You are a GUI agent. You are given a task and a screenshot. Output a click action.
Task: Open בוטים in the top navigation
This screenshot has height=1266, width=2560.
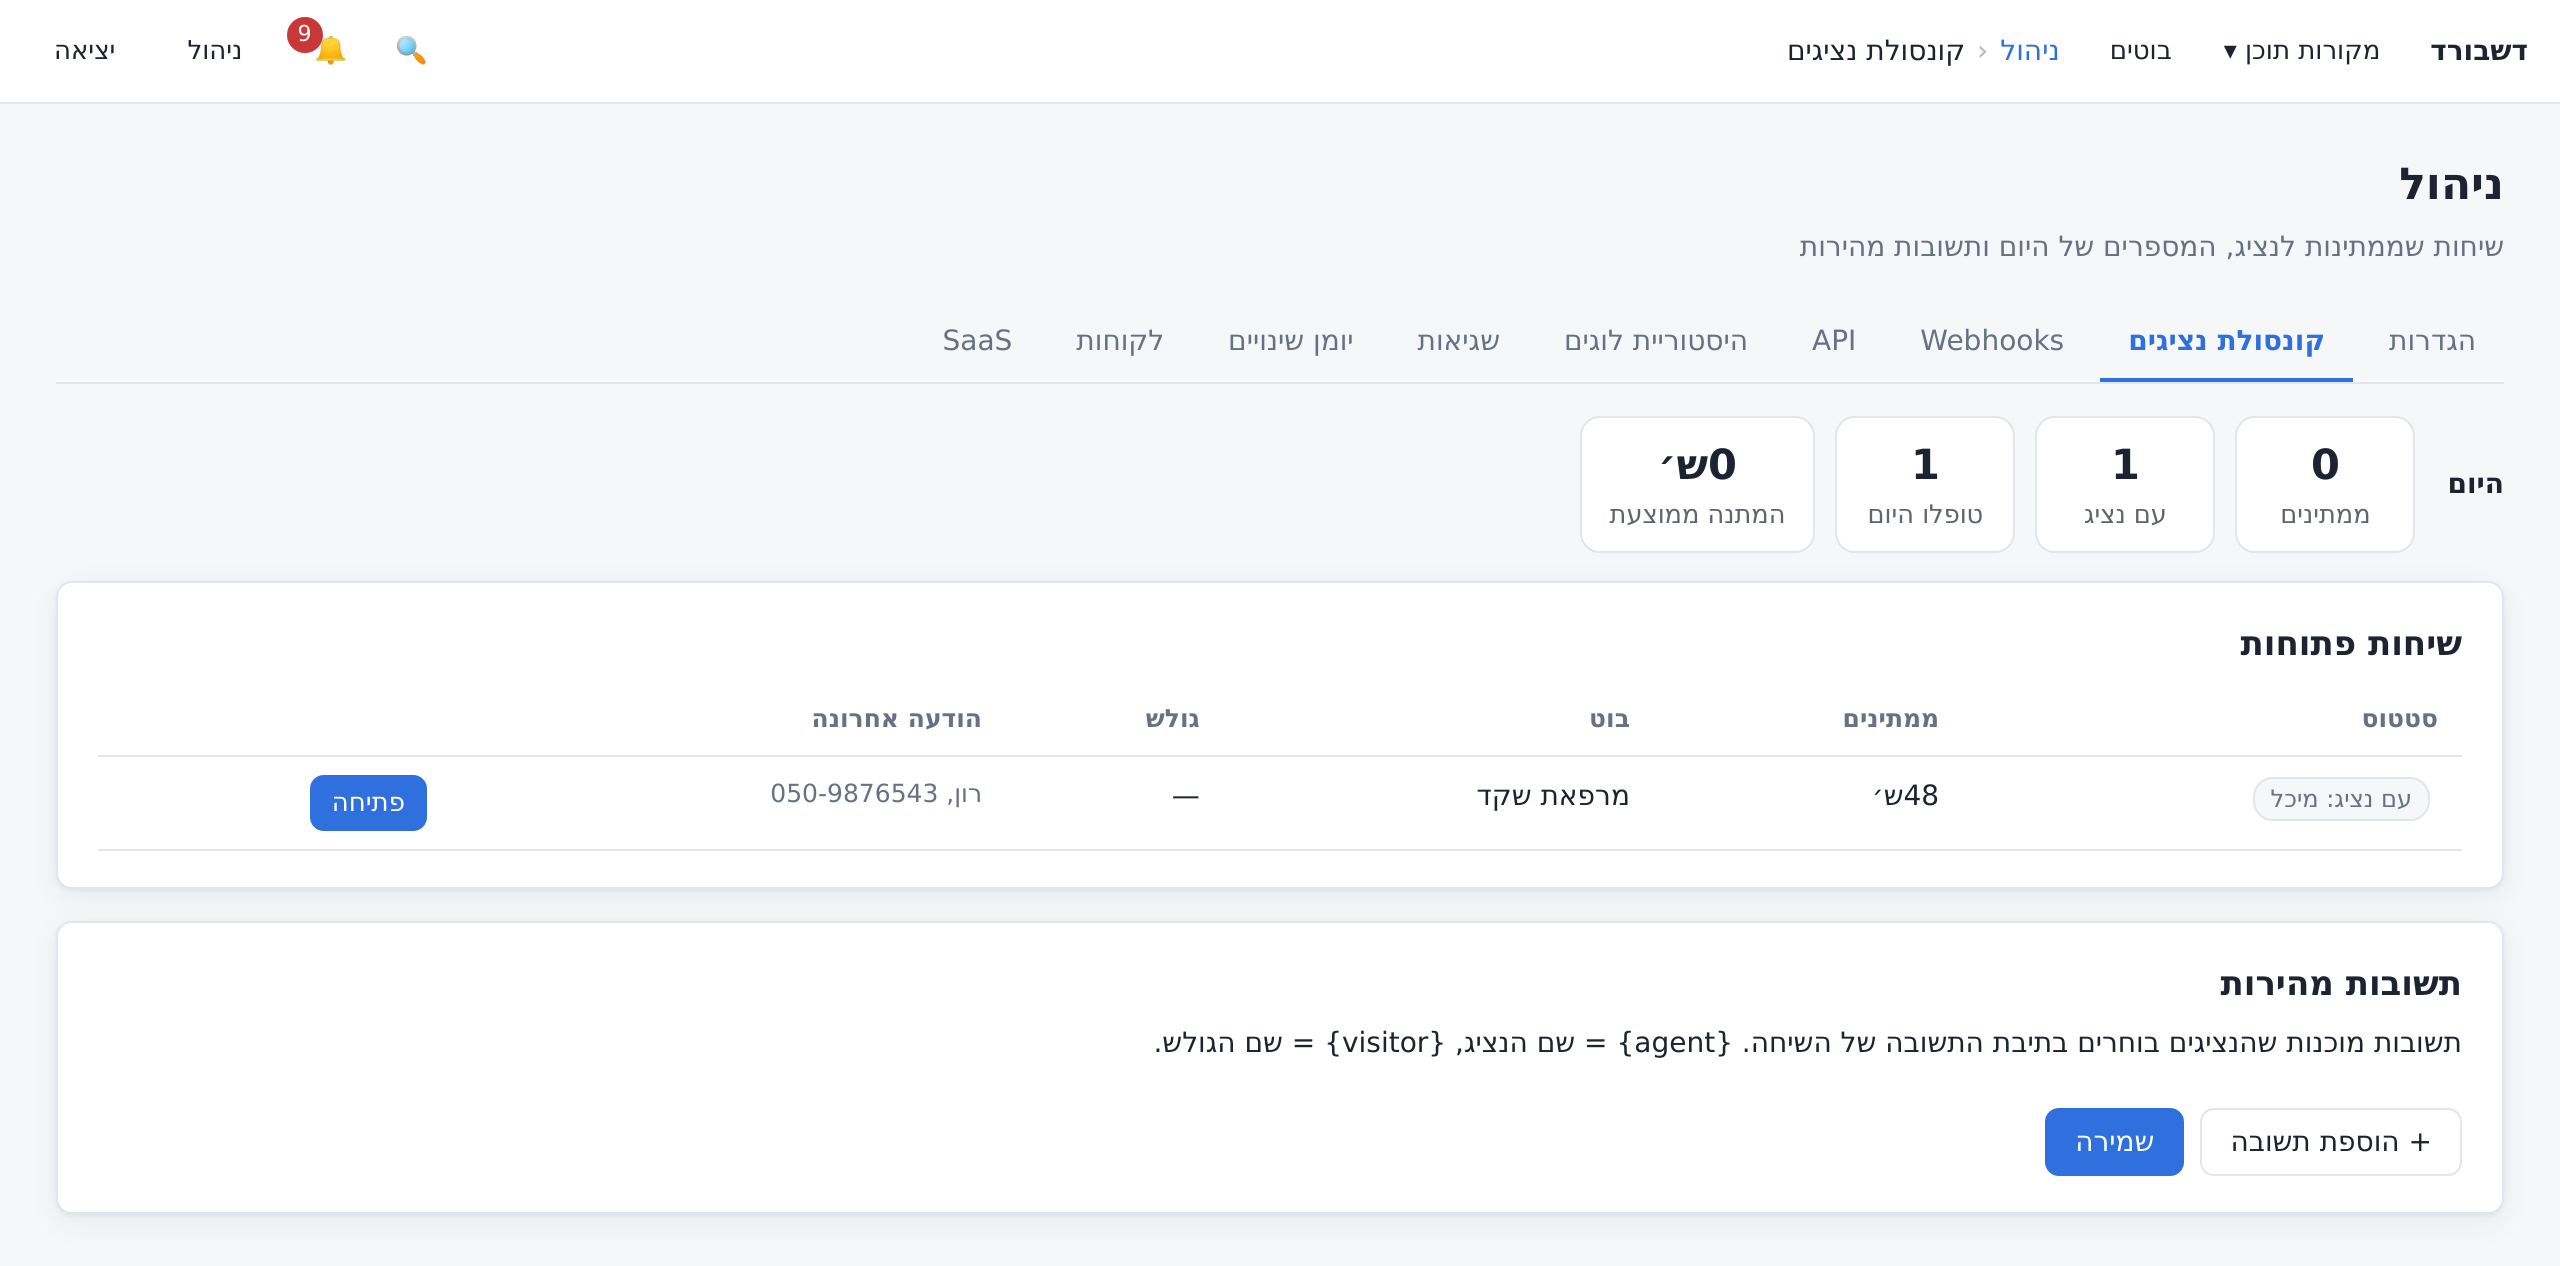pos(2140,50)
